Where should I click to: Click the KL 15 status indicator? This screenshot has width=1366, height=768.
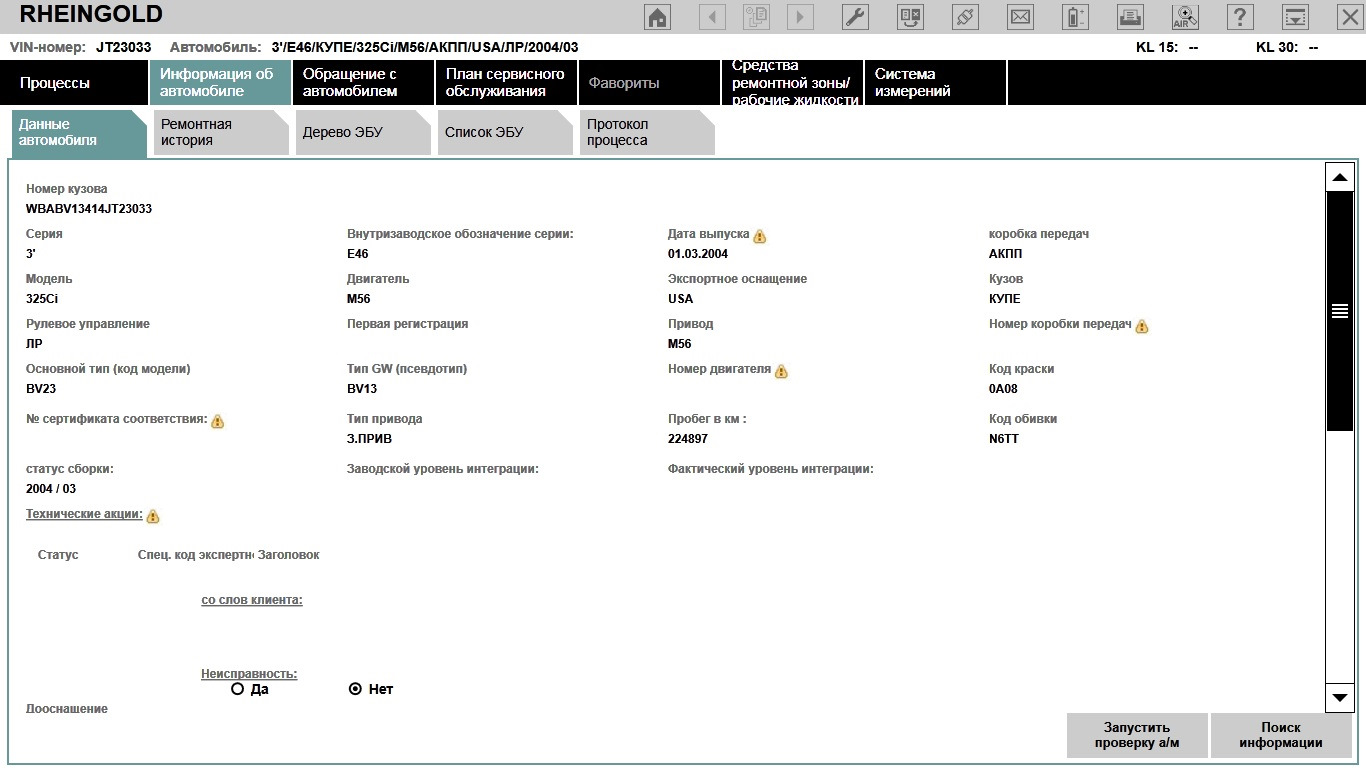pyautogui.click(x=1167, y=47)
